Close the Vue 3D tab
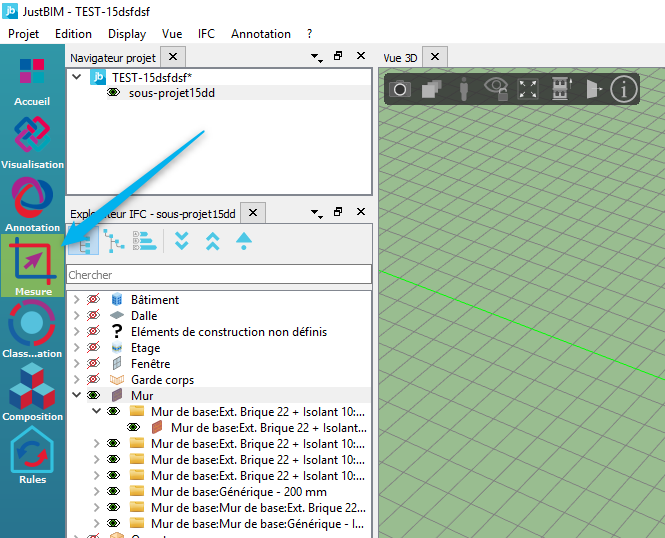Viewport: 665px width, 538px height. [x=435, y=57]
